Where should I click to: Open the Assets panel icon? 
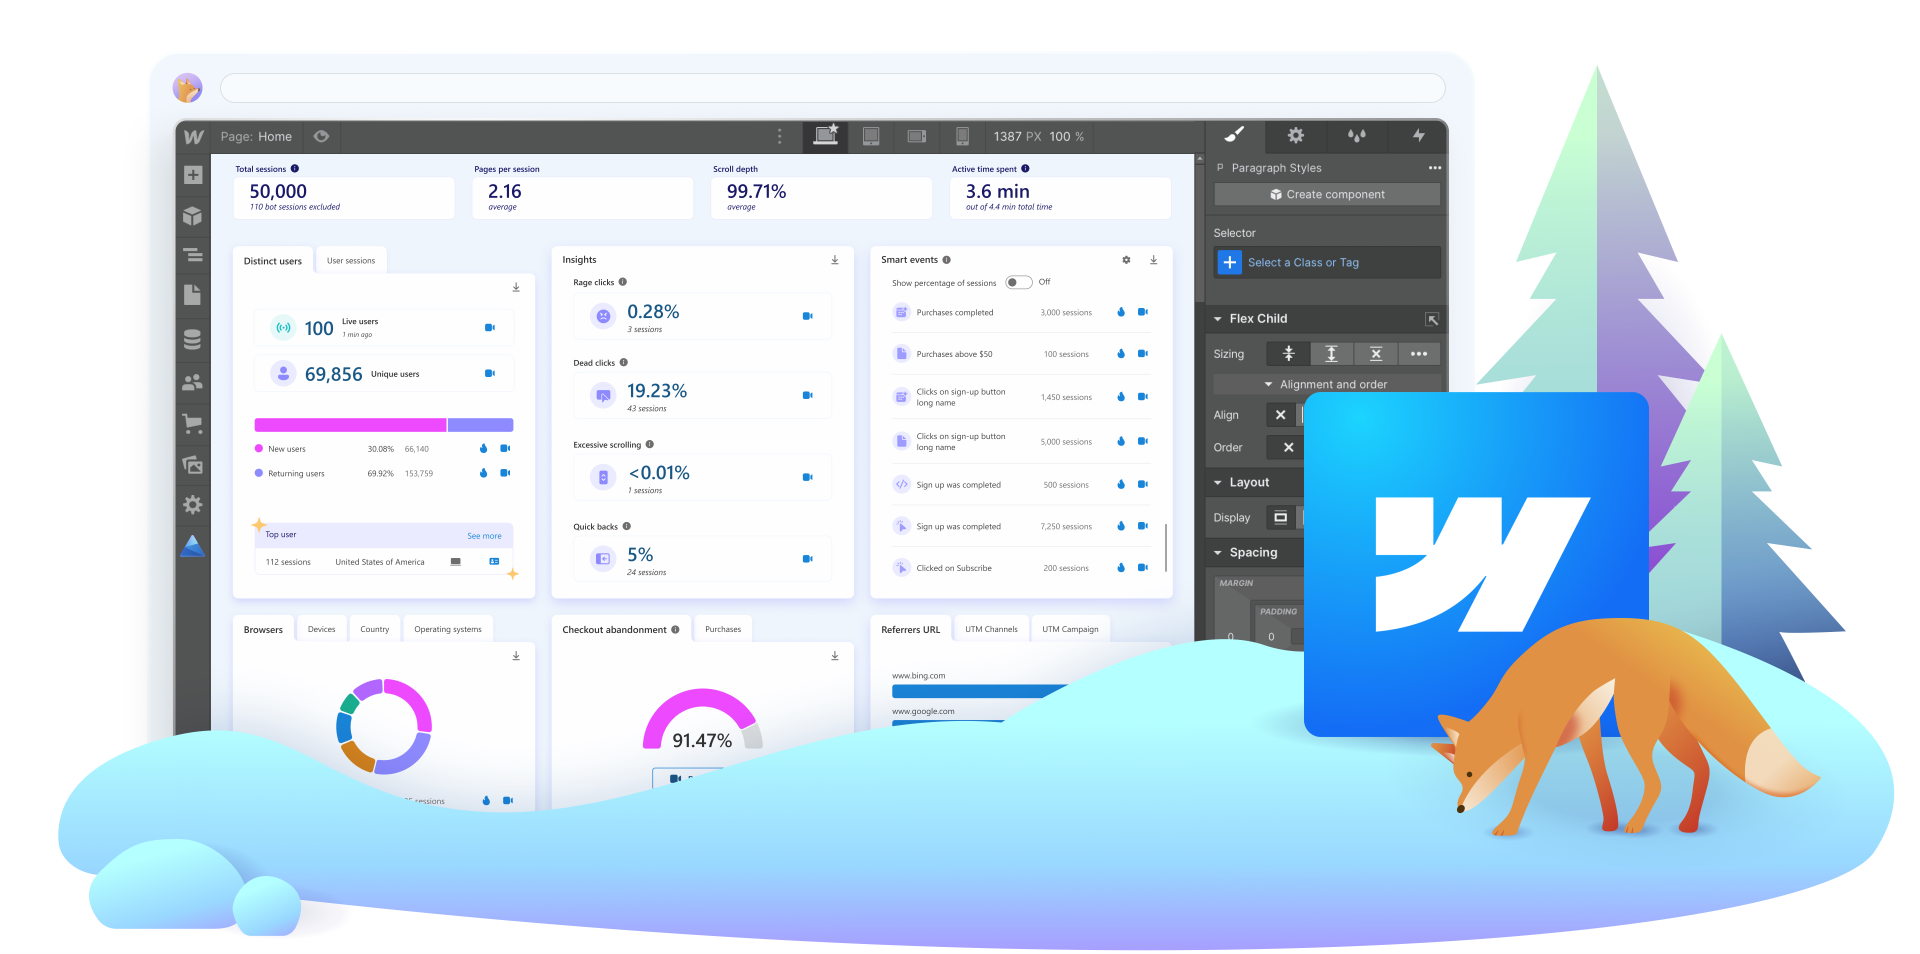tap(193, 464)
